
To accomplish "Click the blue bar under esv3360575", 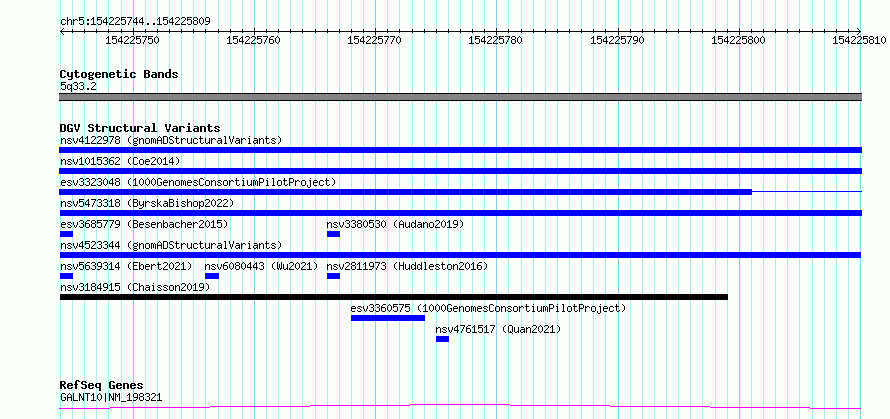I will click(x=388, y=318).
